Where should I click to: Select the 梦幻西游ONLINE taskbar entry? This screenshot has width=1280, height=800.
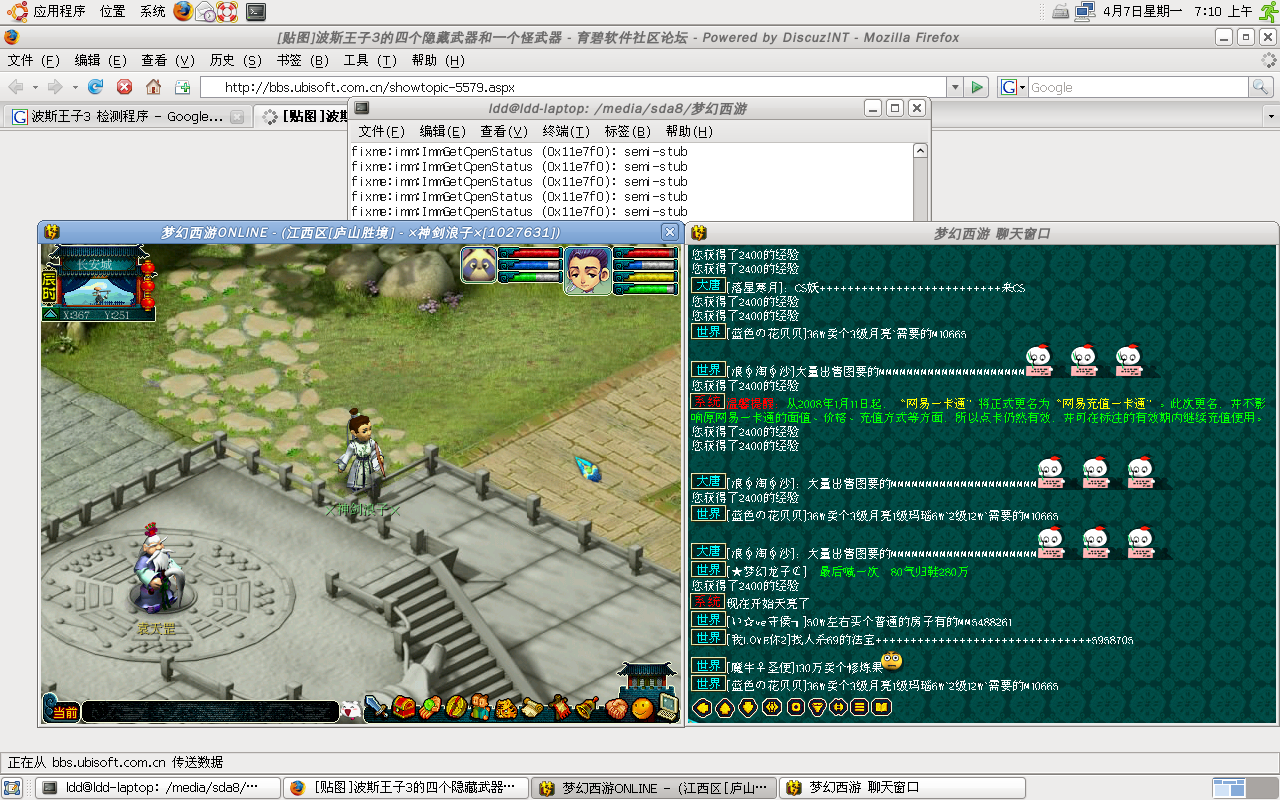(654, 788)
